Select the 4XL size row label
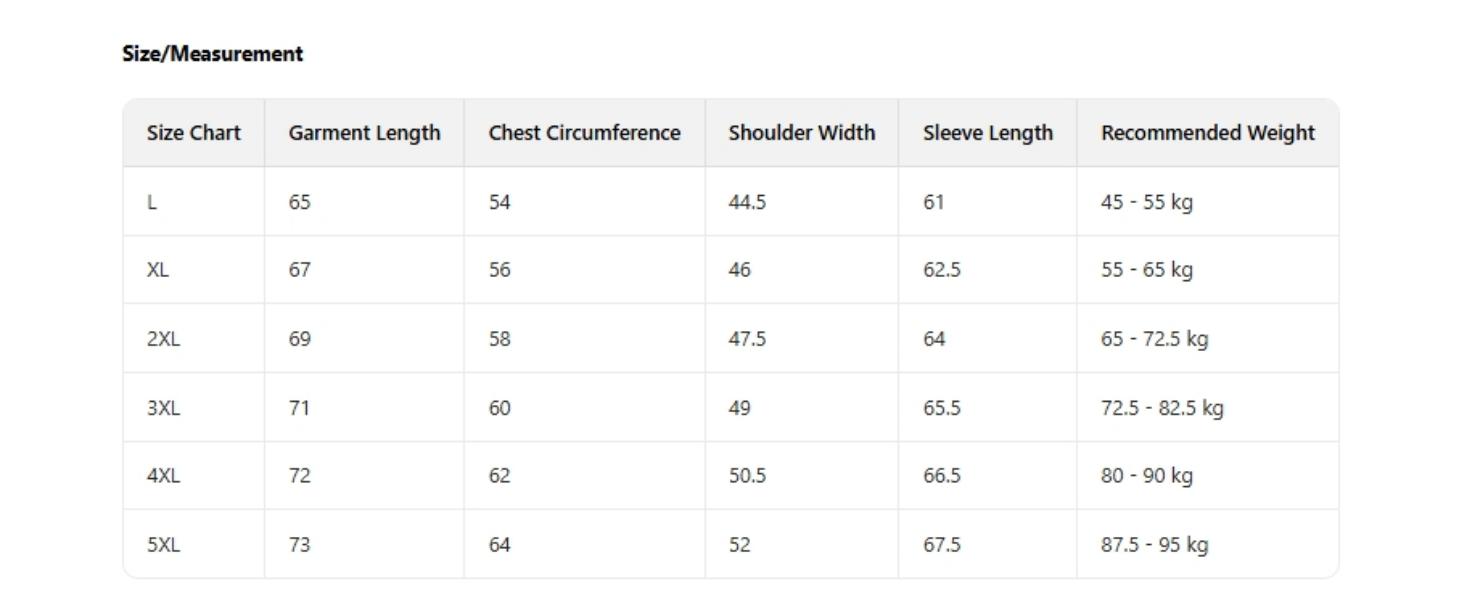Image resolution: width=1467 pixels, height=600 pixels. (163, 476)
